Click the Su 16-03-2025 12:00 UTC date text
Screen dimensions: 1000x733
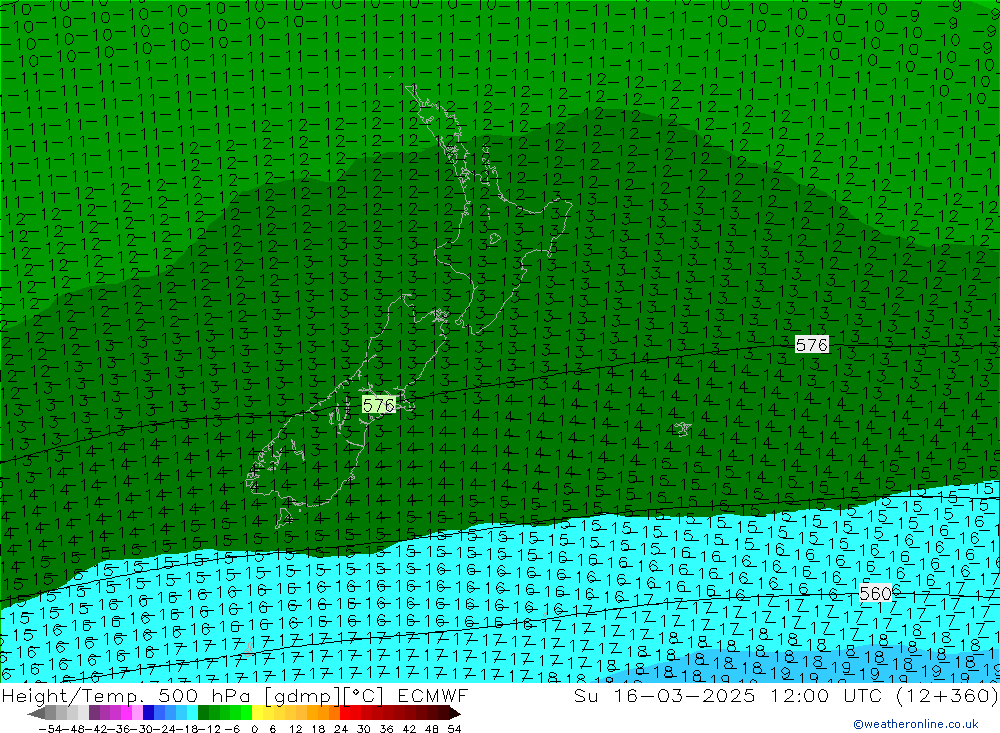(x=728, y=696)
